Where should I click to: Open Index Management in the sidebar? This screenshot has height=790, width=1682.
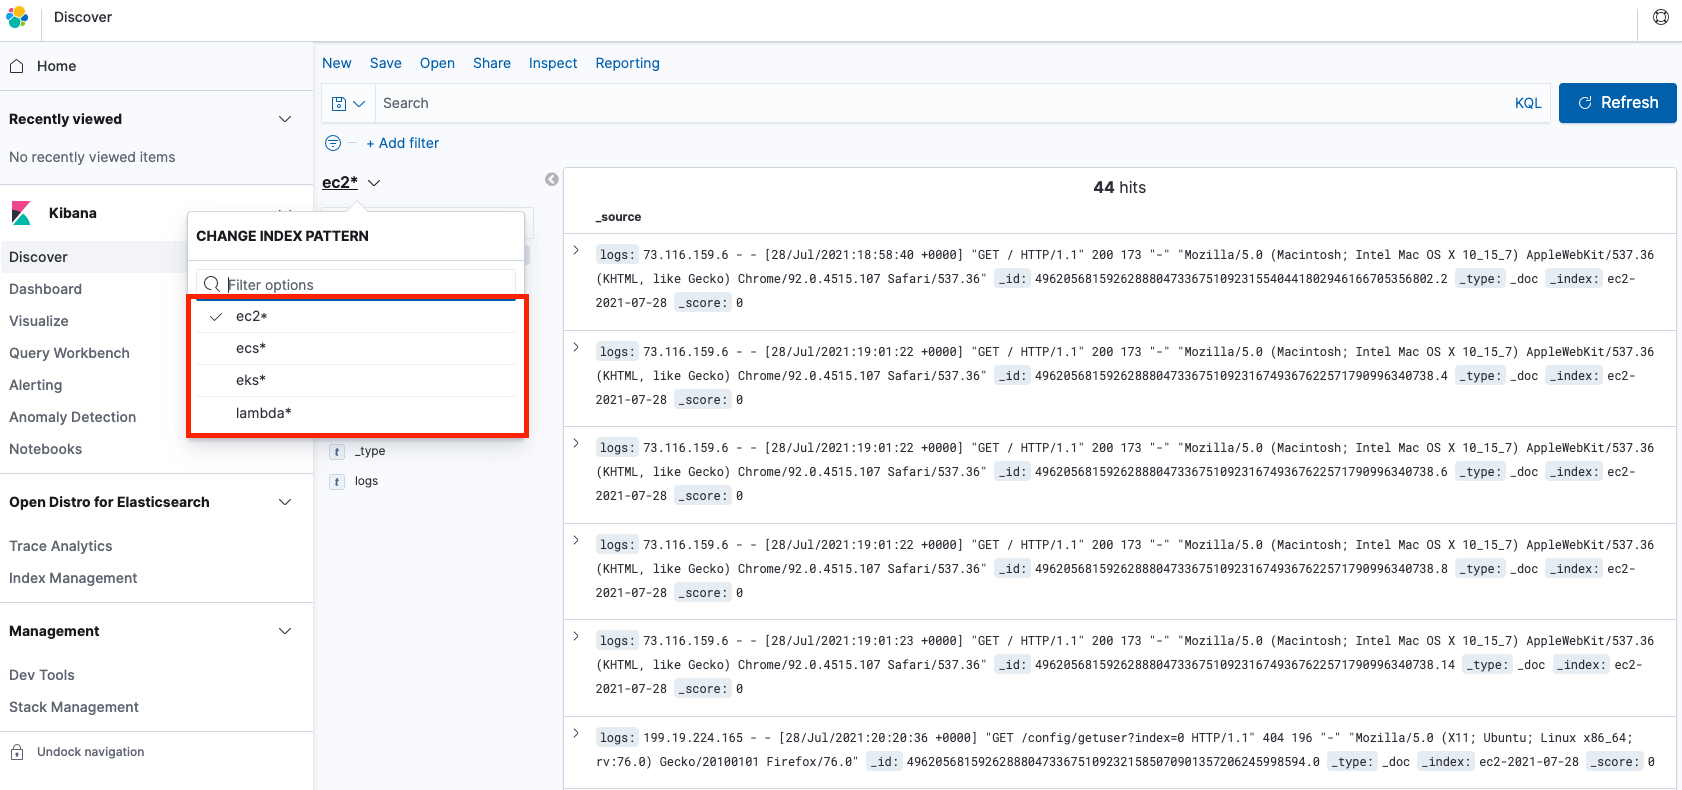coord(73,578)
